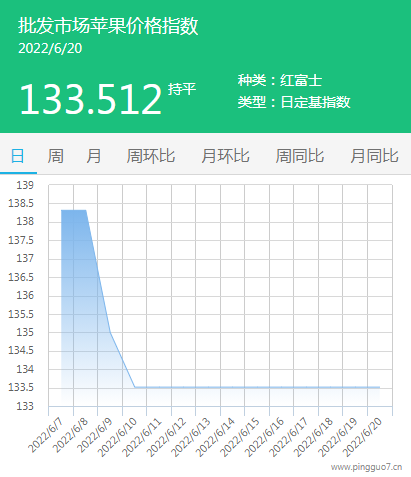Open the 月环比 tab

point(225,156)
